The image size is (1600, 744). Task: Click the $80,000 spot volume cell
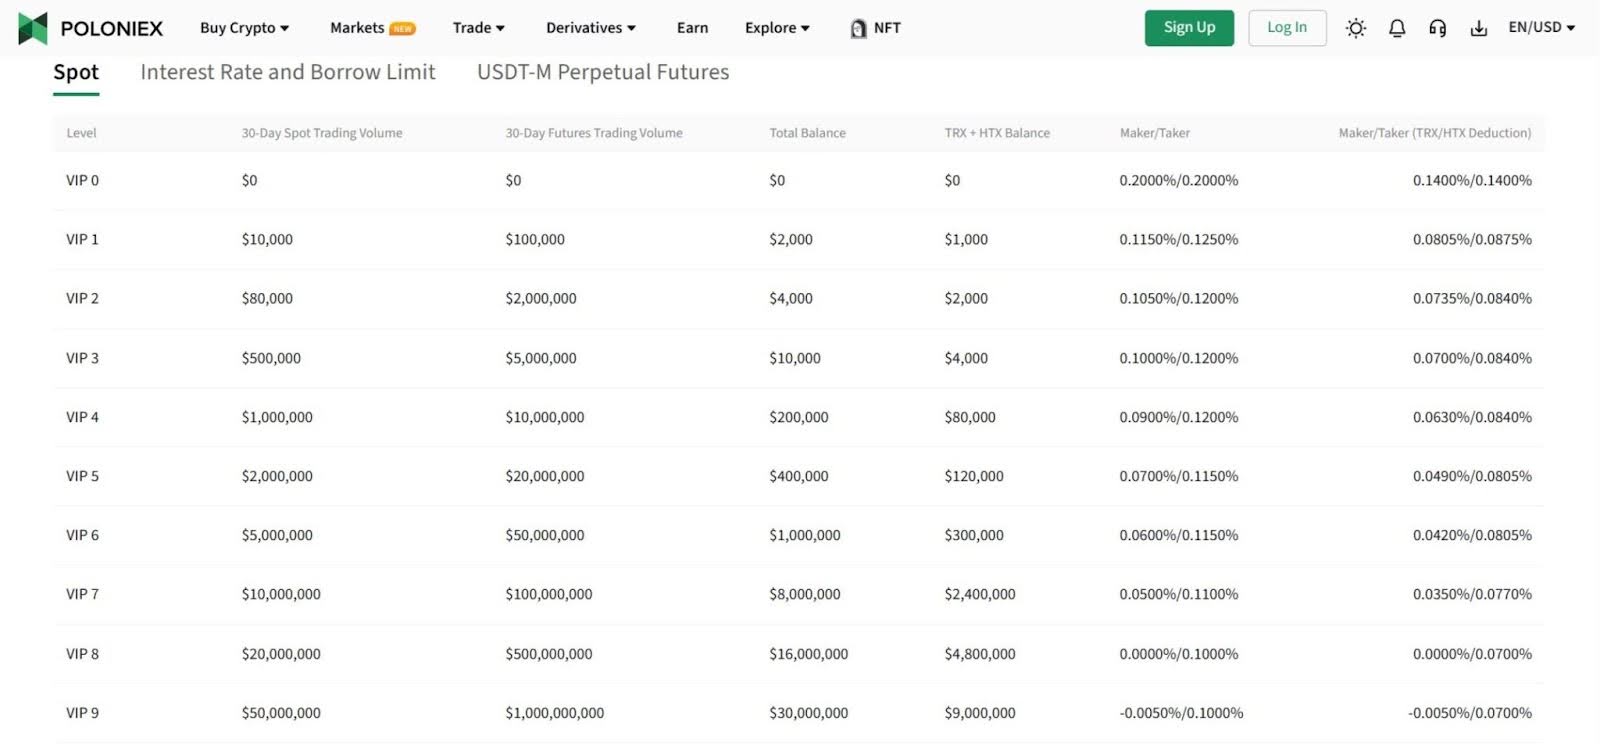[x=267, y=299]
